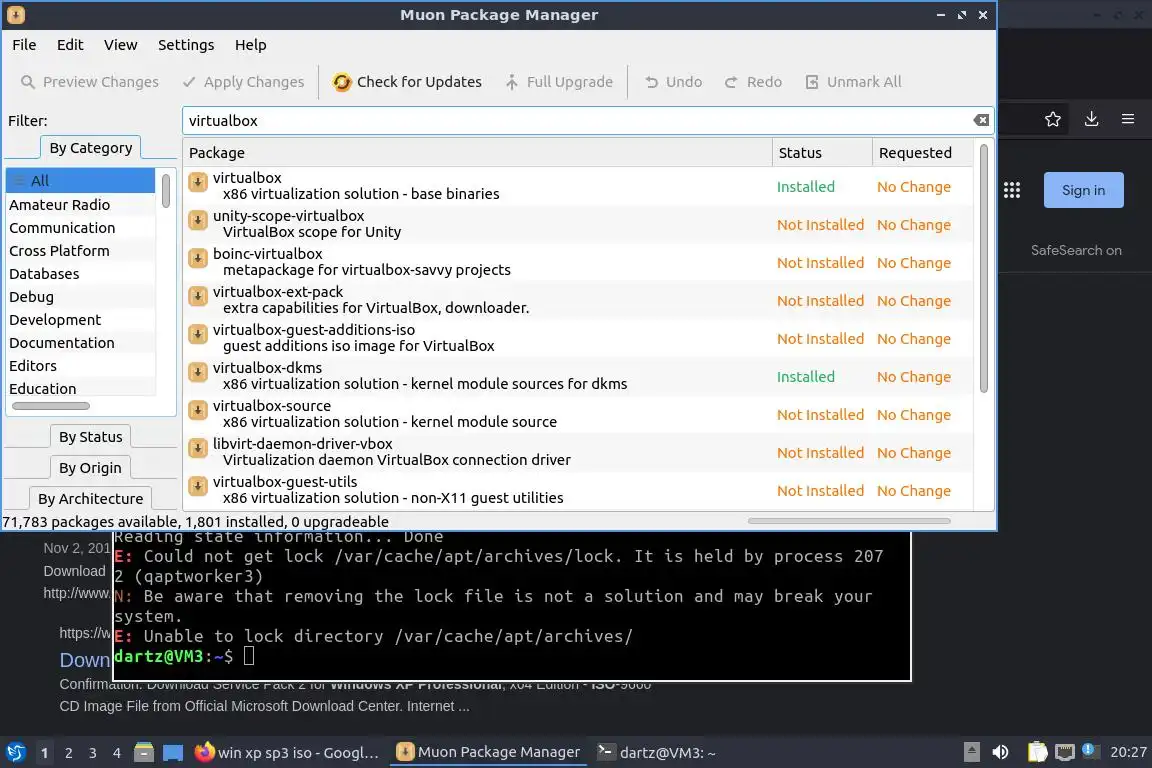1152x768 pixels.
Task: Select the Amateur Radio category
Action: pos(81,205)
